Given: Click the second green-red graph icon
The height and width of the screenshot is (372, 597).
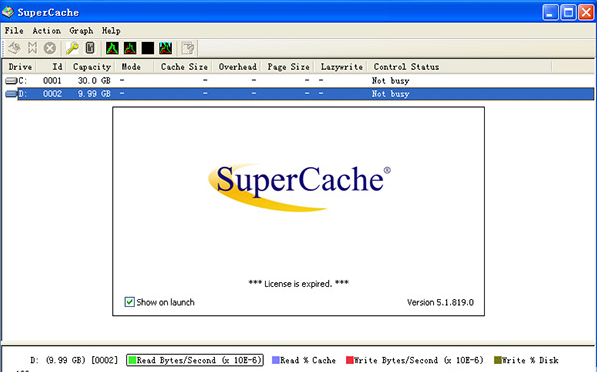Looking at the screenshot, I should pos(130,48).
